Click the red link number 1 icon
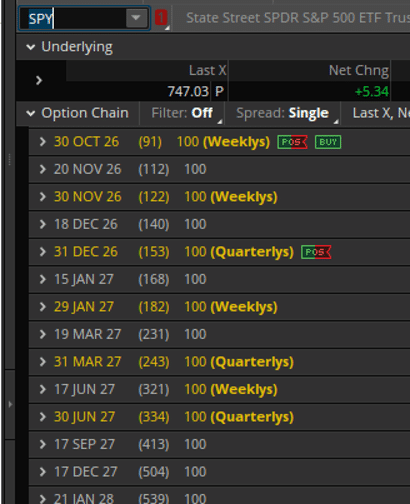410x504 pixels. pos(161,18)
